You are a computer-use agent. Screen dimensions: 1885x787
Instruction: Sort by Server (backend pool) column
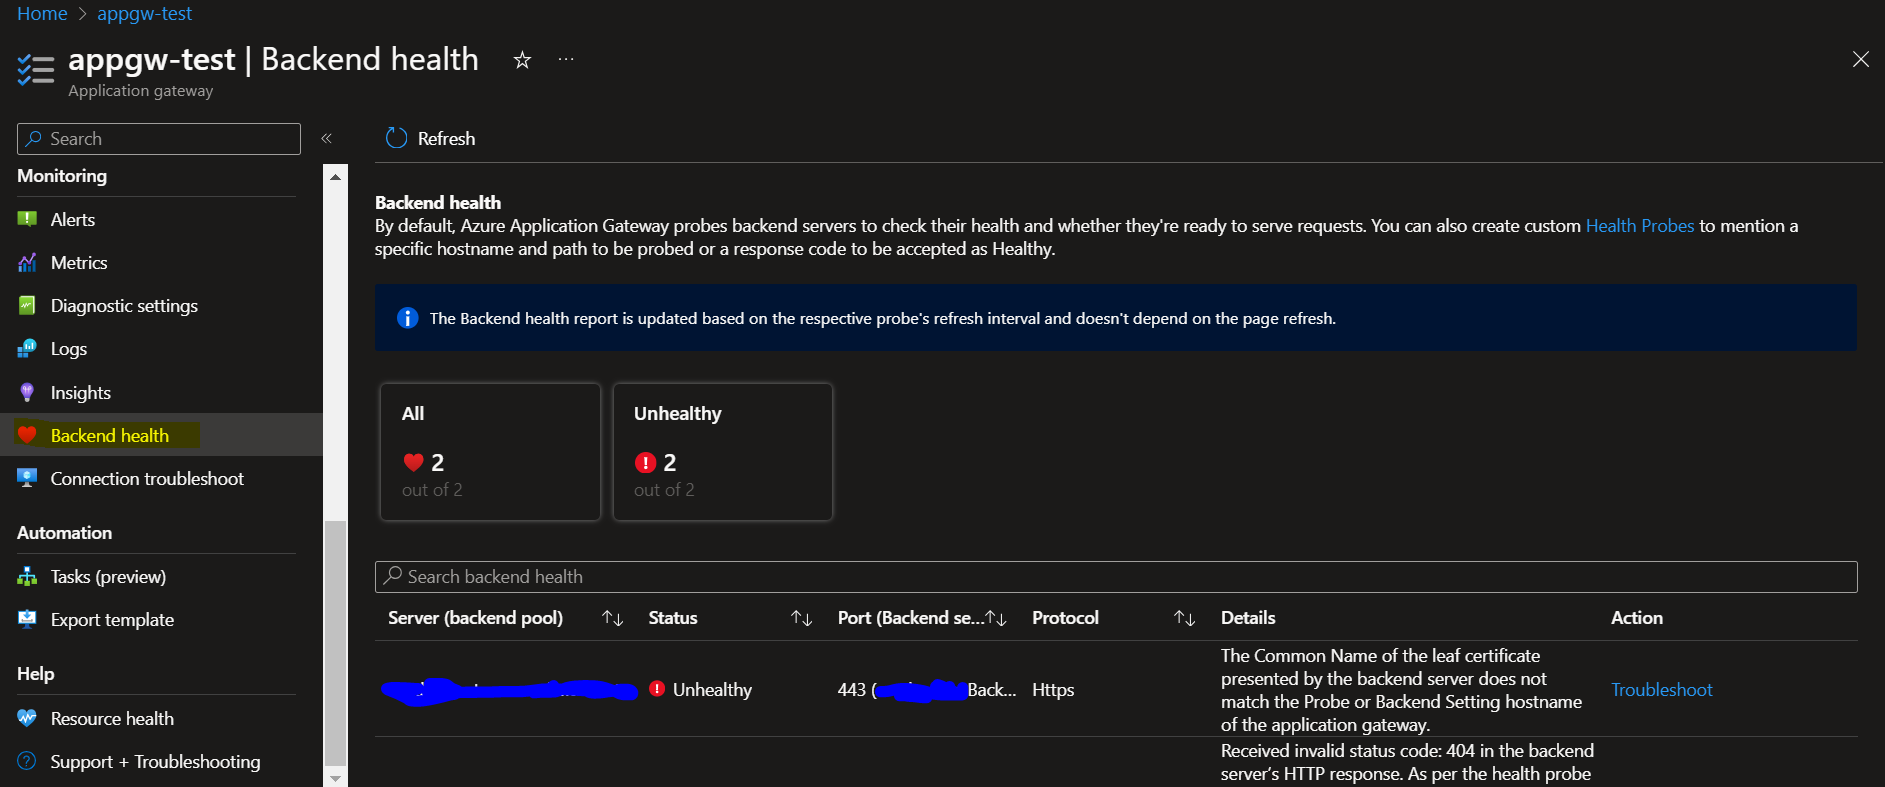click(613, 618)
